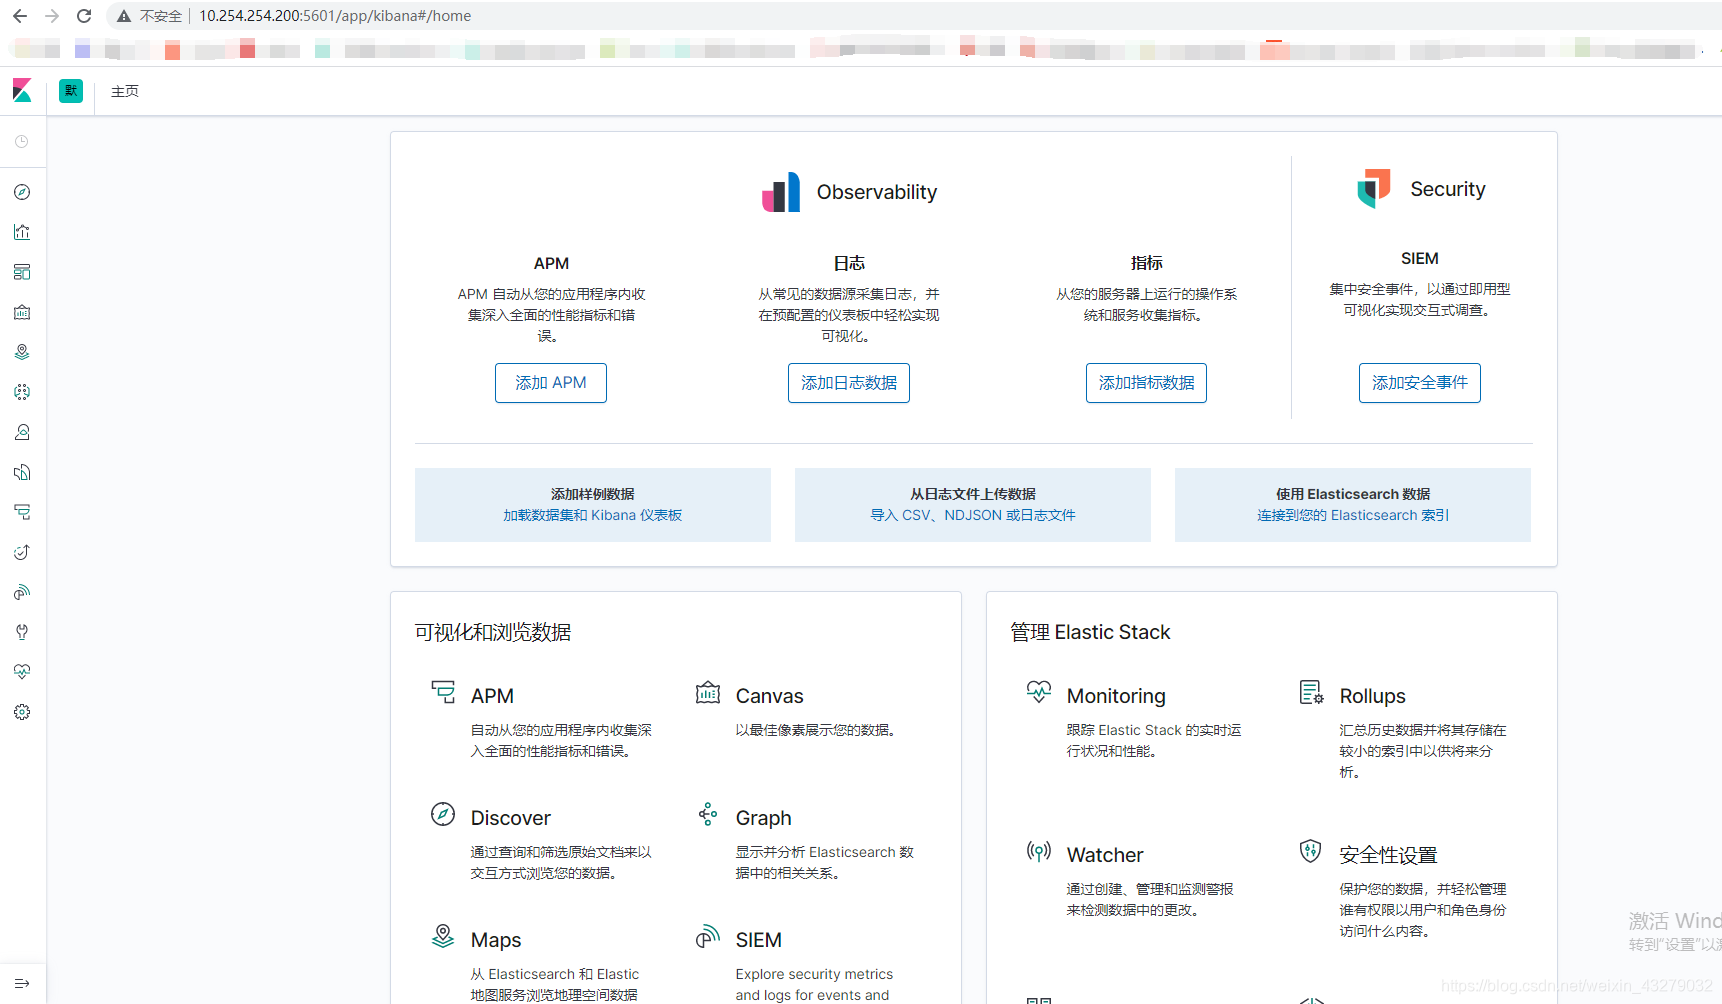The width and height of the screenshot is (1722, 1004).
Task: Open Dashboard from the side navigation
Action: coord(22,272)
